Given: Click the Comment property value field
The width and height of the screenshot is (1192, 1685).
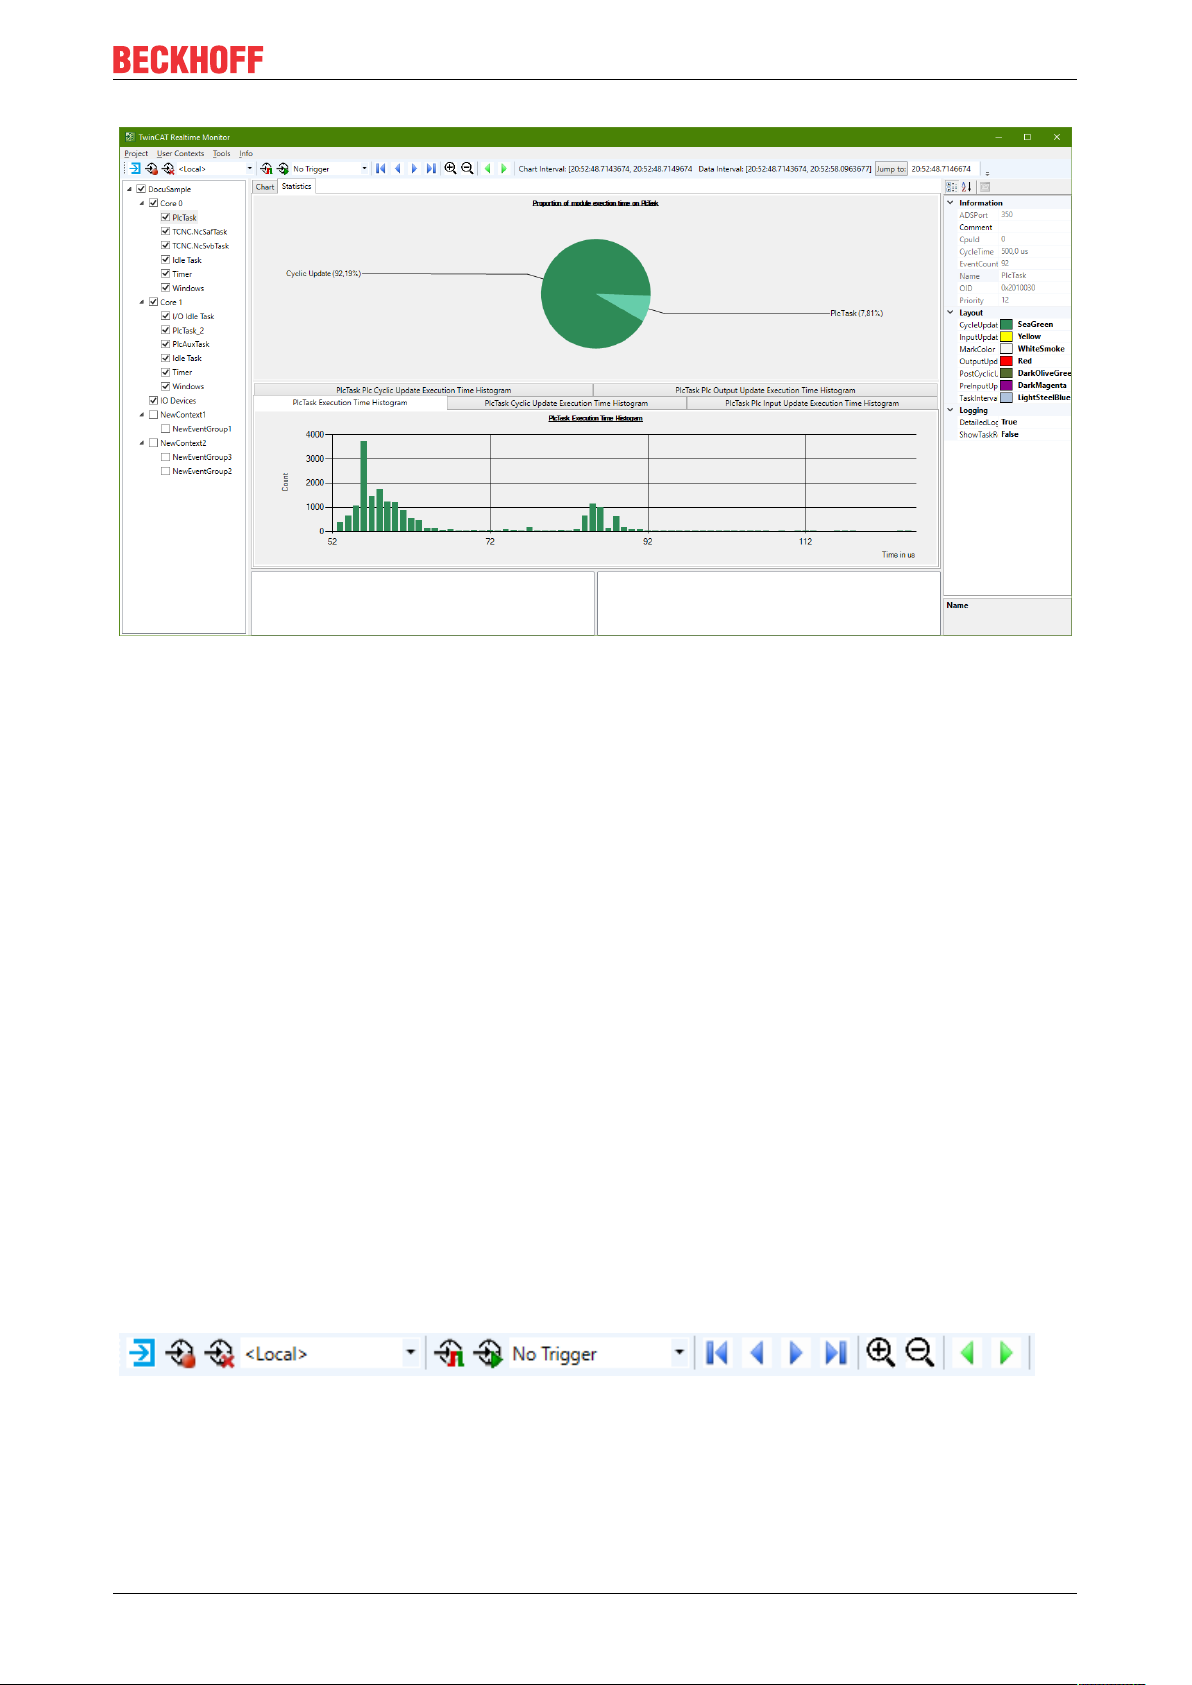Looking at the screenshot, I should point(1035,227).
